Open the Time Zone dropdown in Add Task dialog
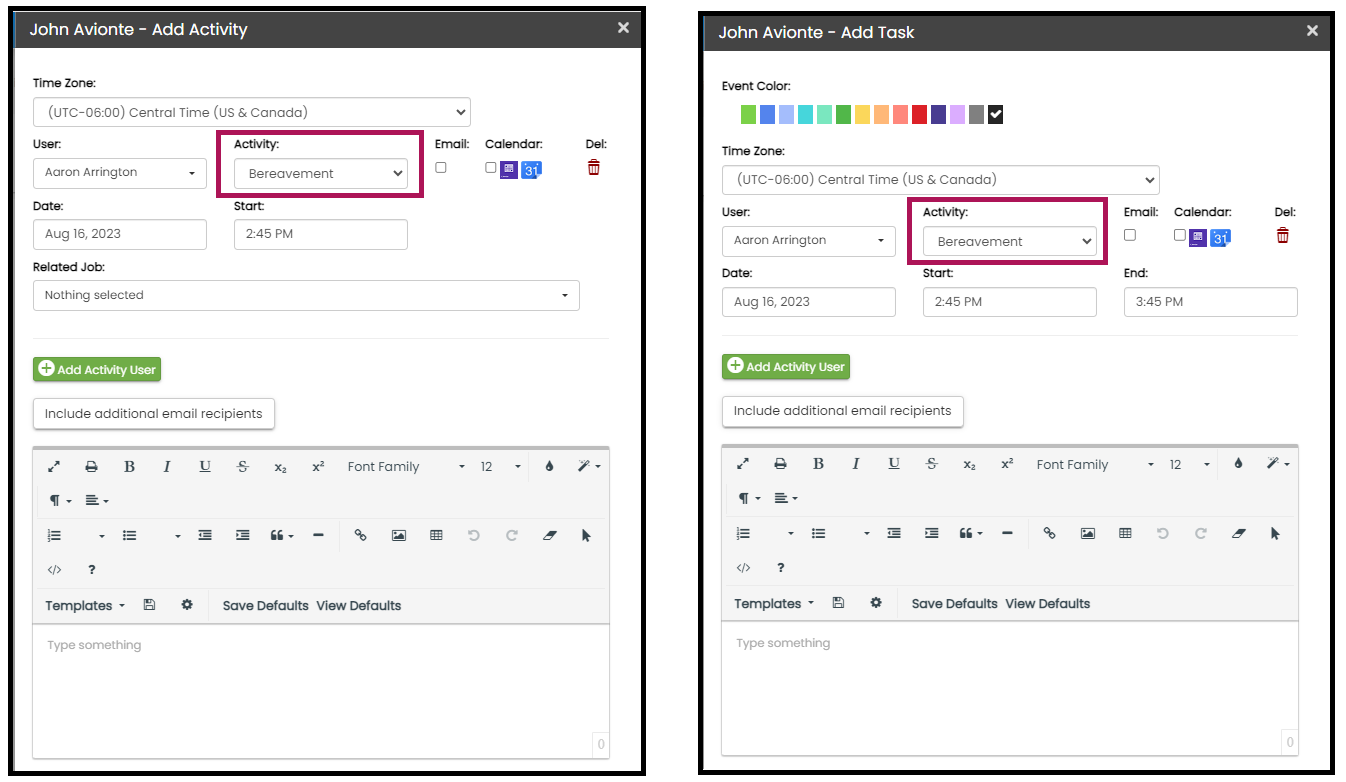This screenshot has height=782, width=1346. coord(940,180)
